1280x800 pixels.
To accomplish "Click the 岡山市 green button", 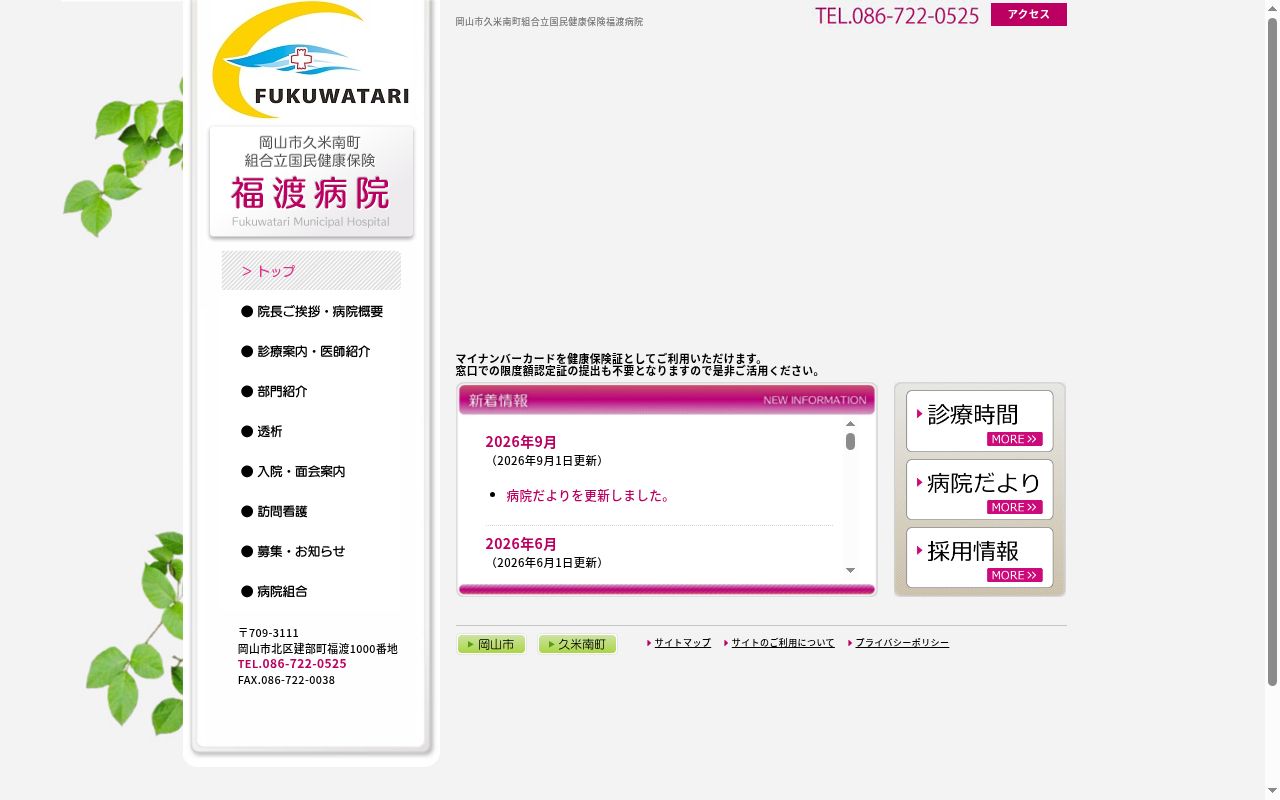I will click(x=491, y=644).
